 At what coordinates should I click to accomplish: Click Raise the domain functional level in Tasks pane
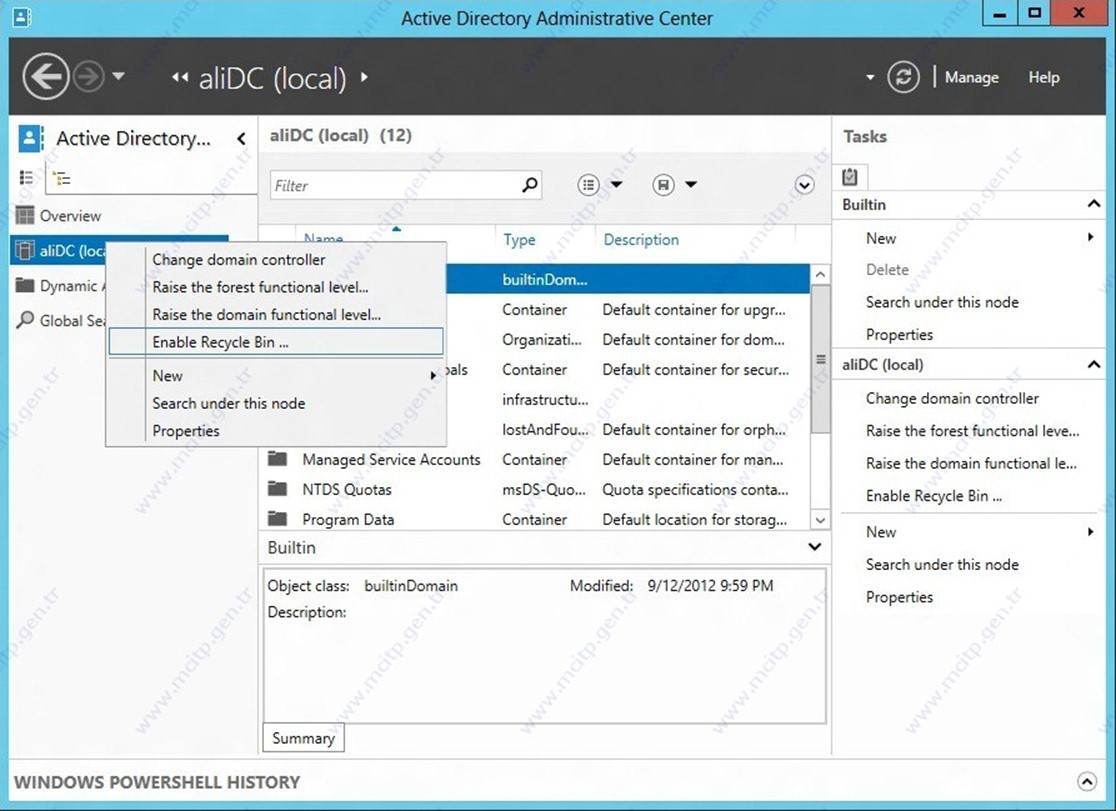(971, 464)
